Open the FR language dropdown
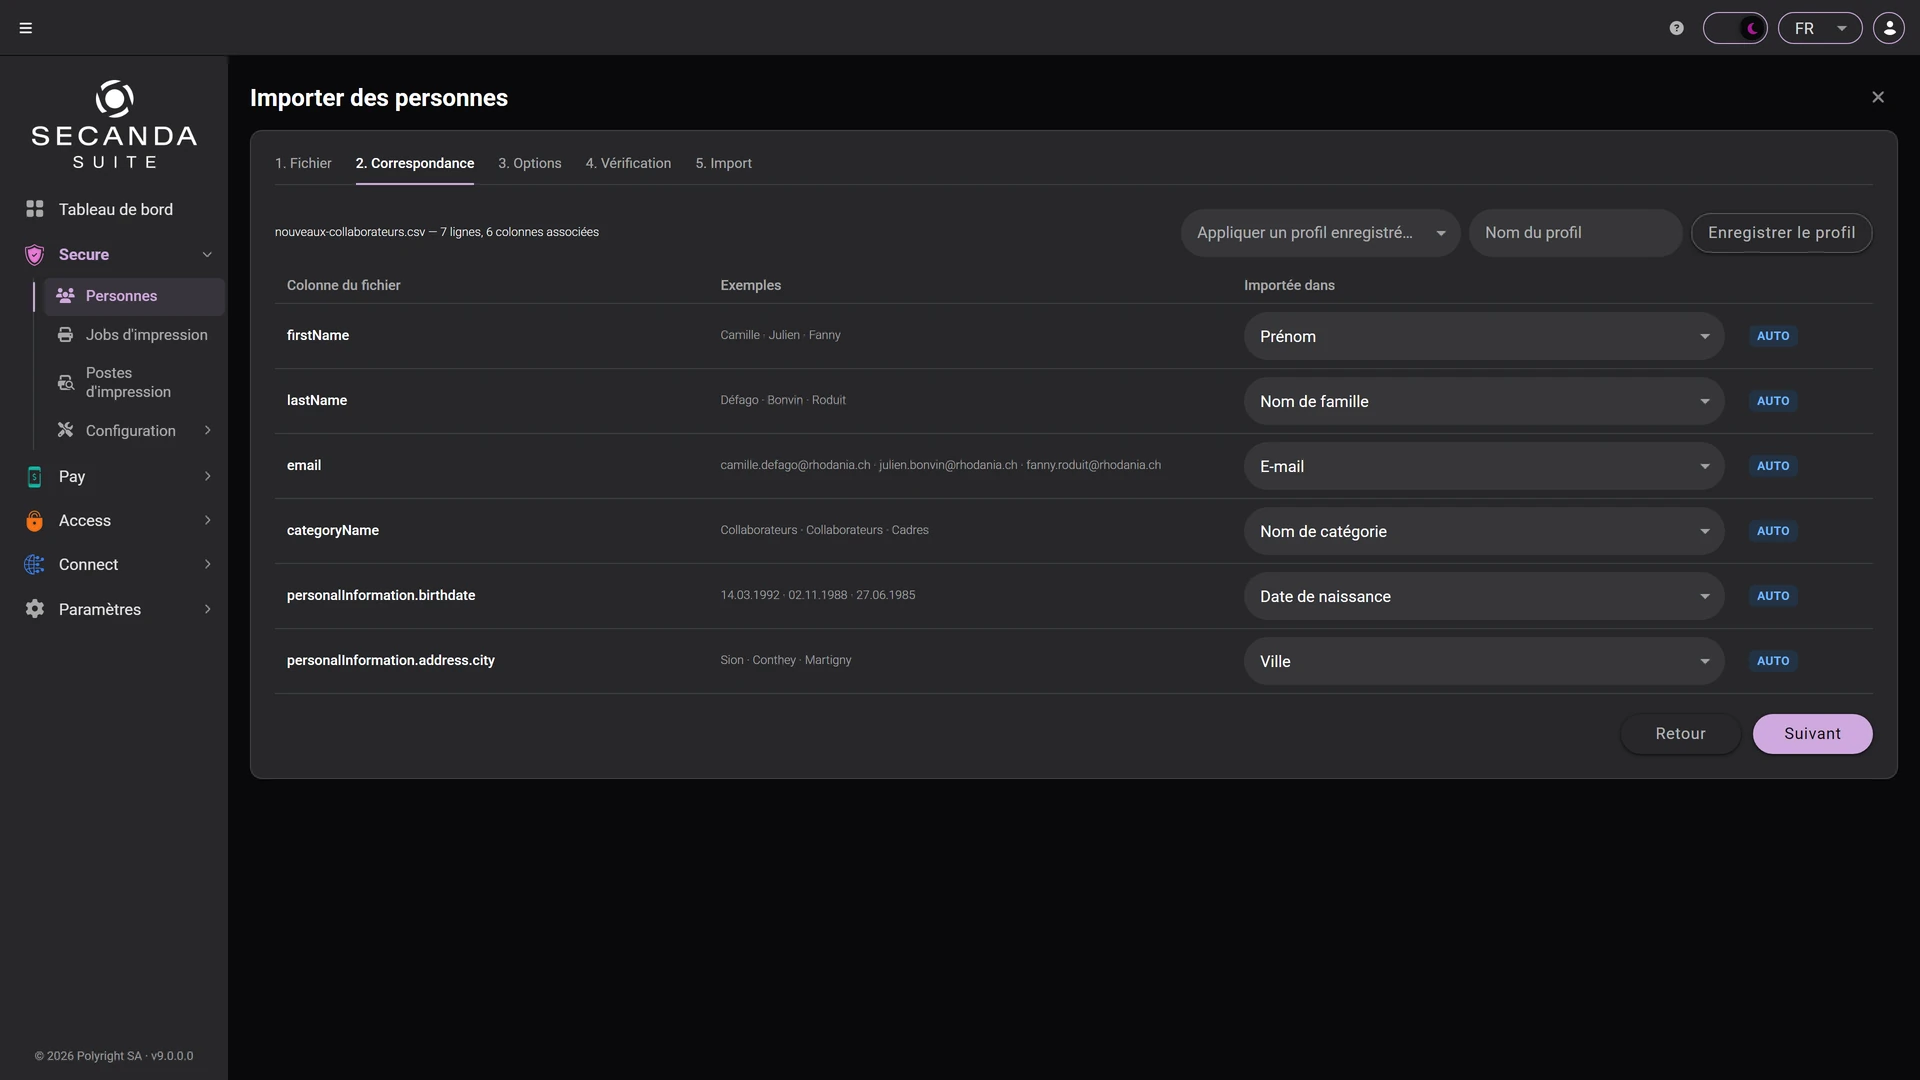1920x1080 pixels. [1820, 28]
